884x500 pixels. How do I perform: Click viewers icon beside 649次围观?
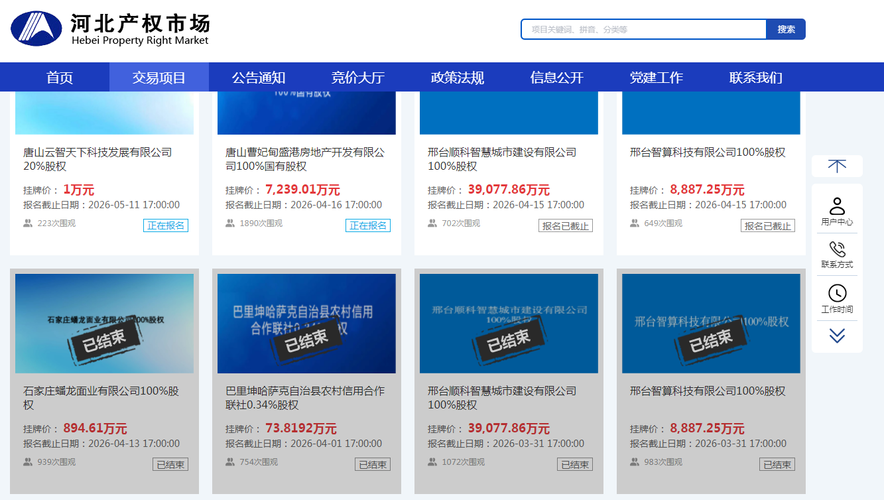pos(635,223)
